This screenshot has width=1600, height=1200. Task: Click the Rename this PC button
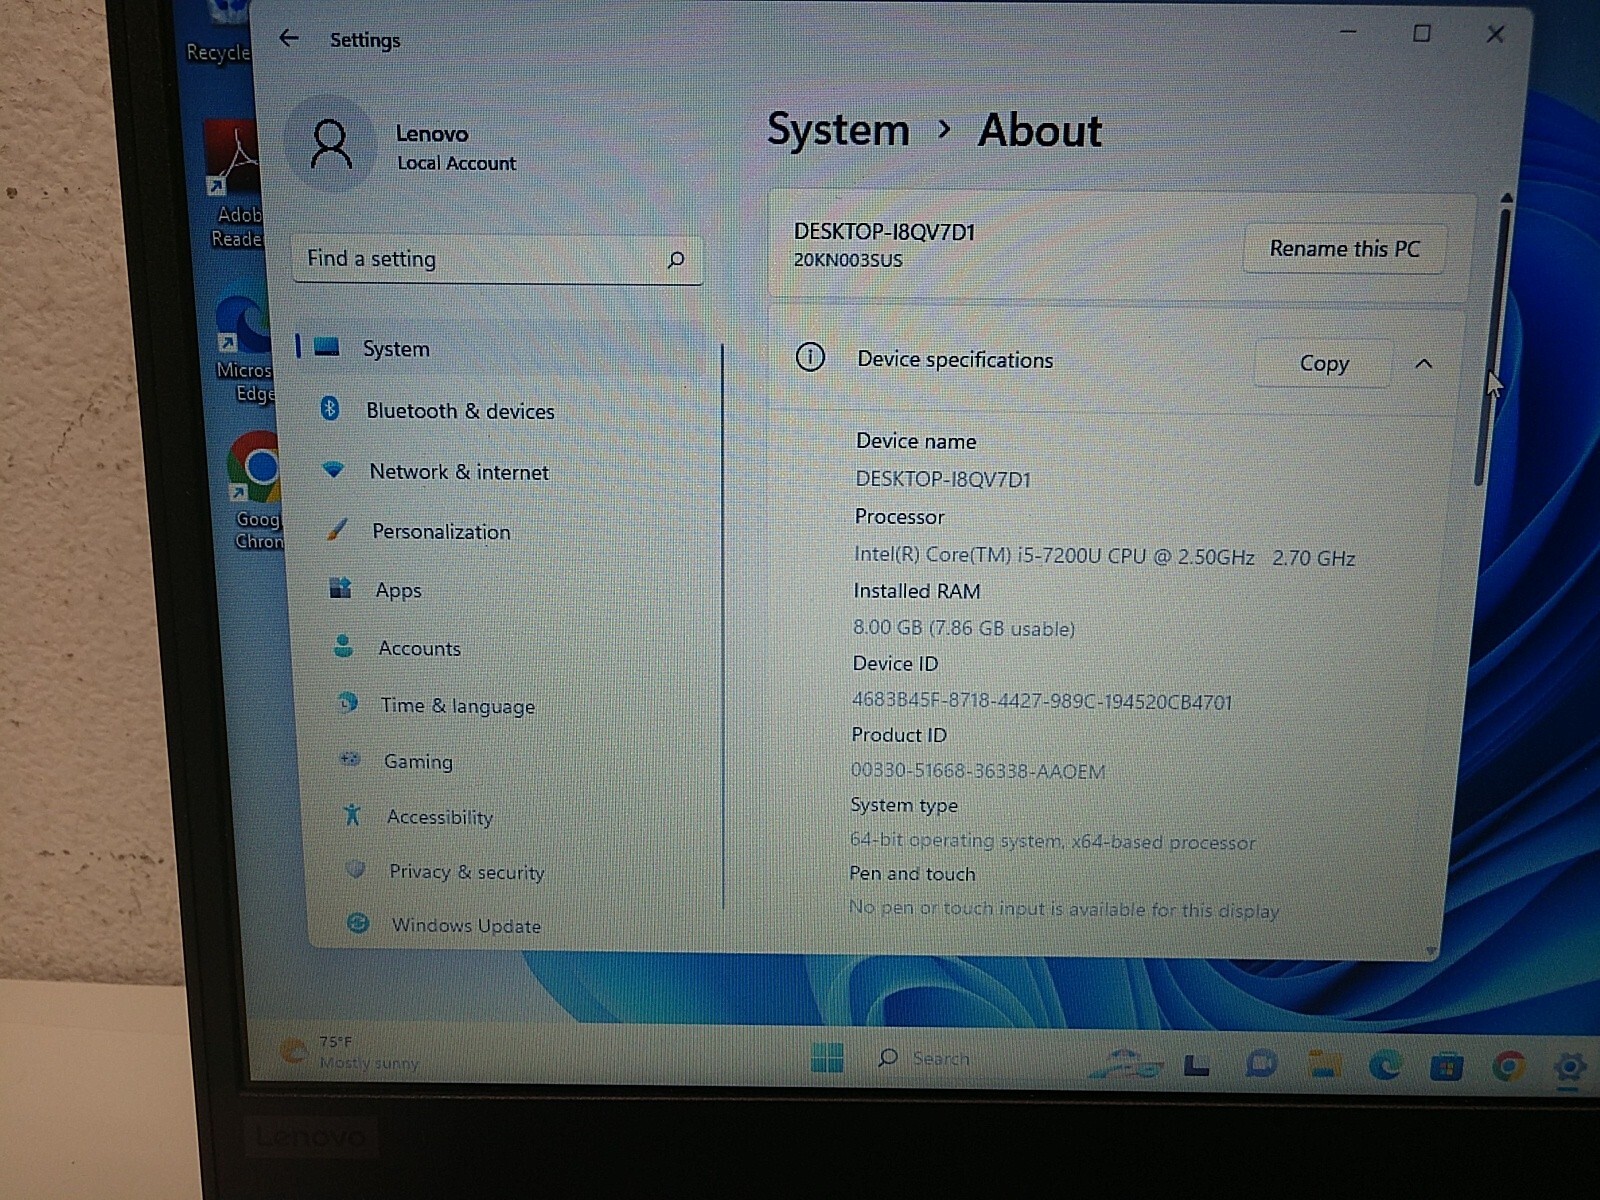coord(1344,248)
